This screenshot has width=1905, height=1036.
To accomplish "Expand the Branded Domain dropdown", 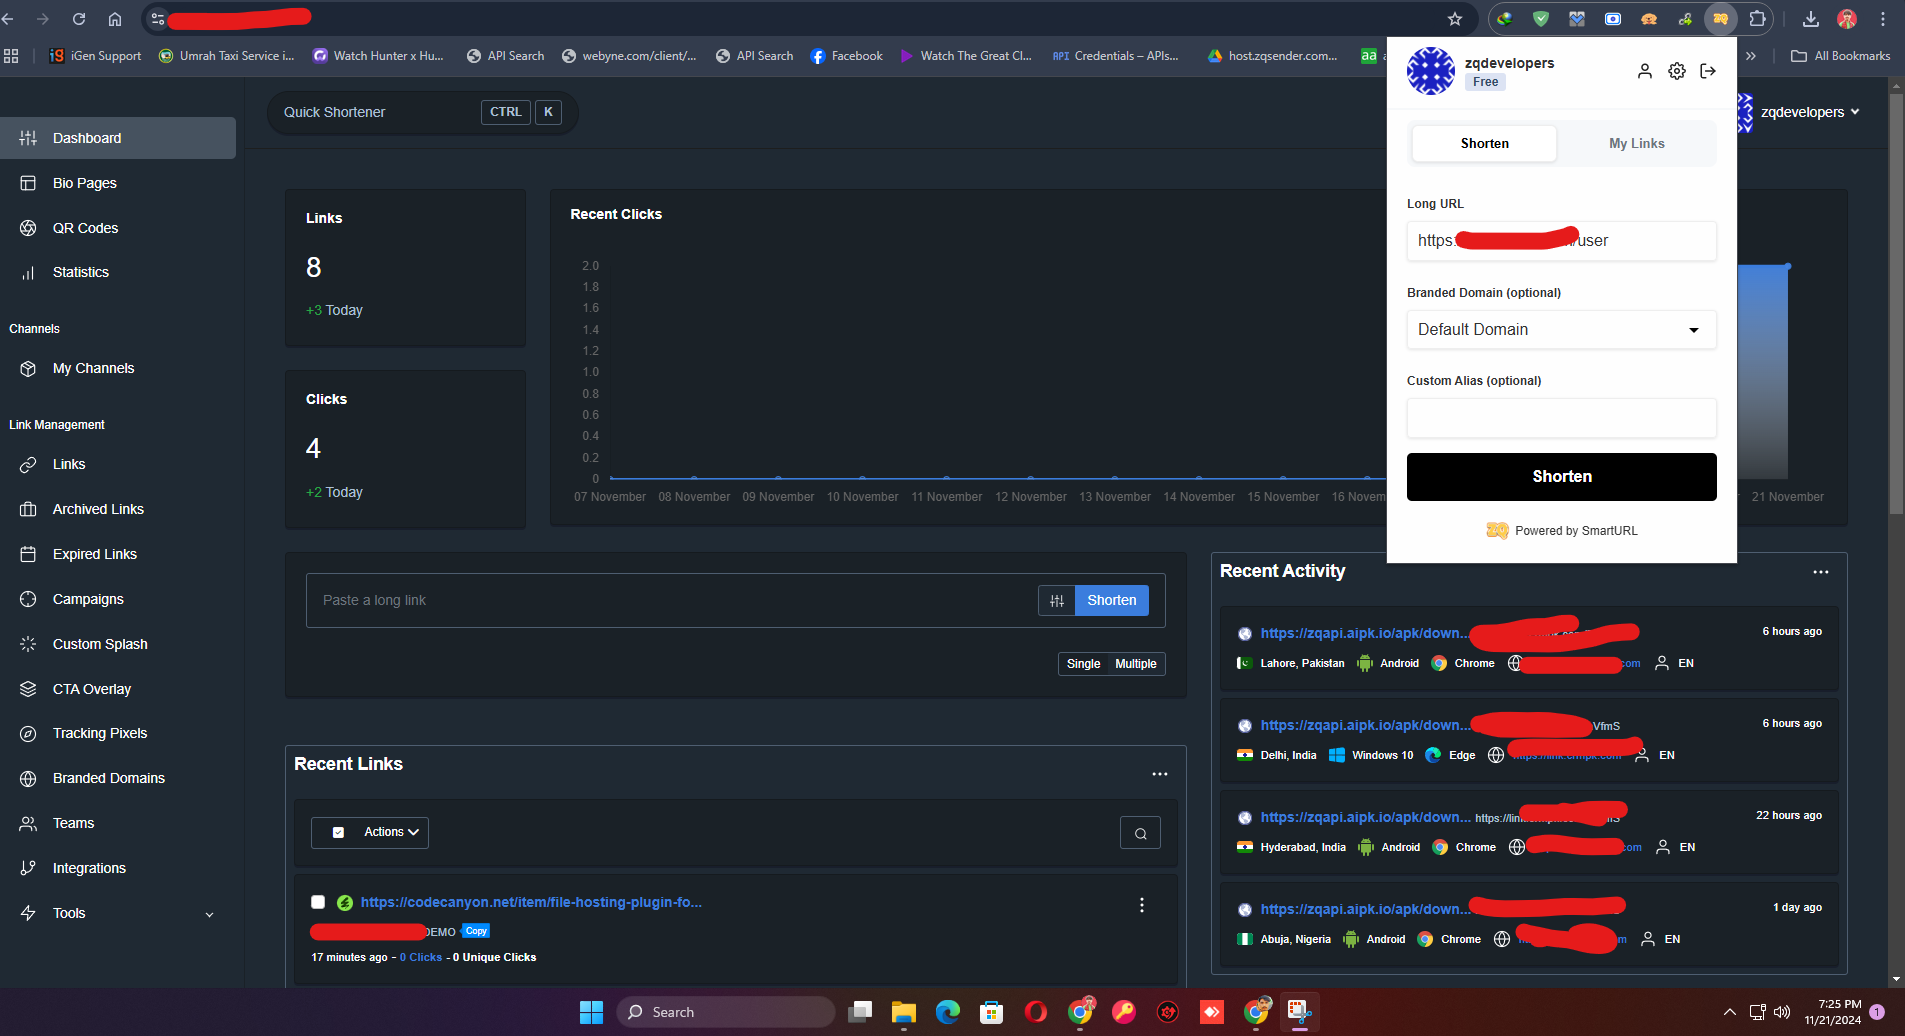I will 1561,330.
